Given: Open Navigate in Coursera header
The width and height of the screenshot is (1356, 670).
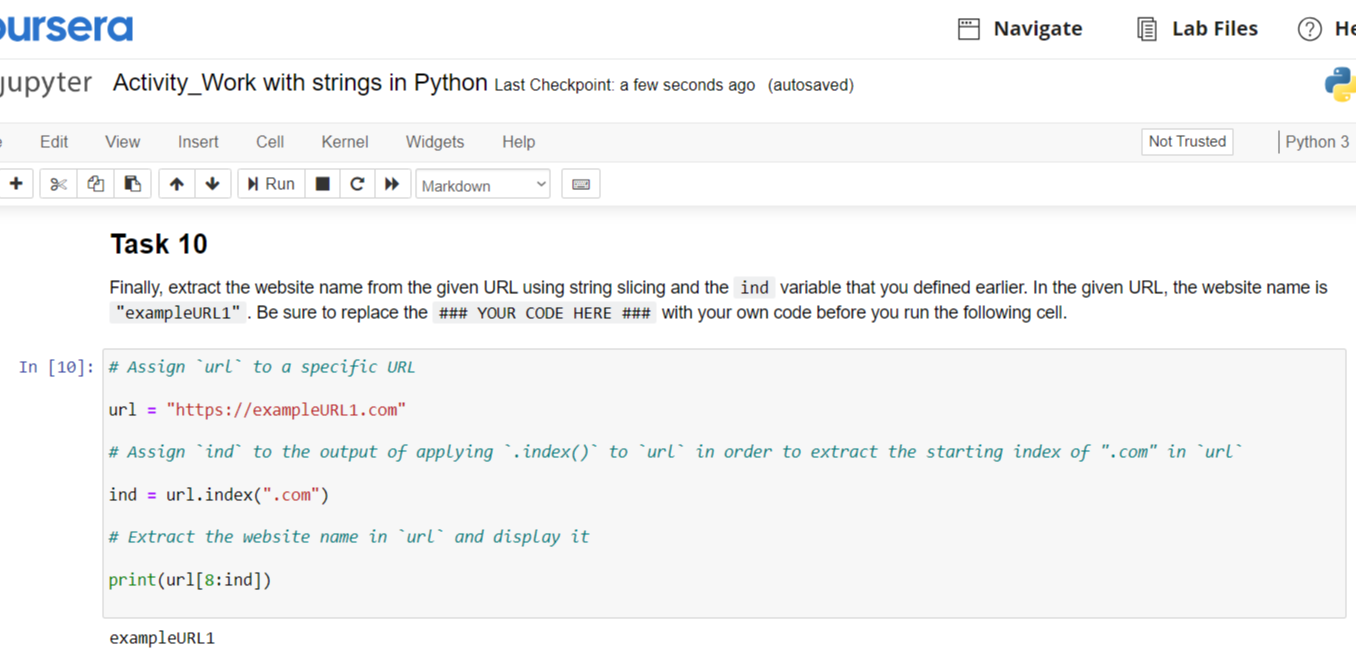Looking at the screenshot, I should [1020, 29].
